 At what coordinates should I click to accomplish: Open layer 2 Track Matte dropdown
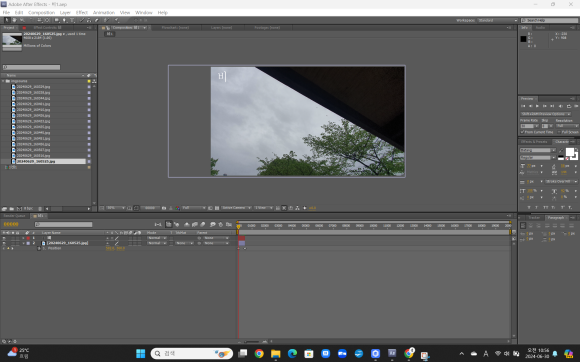[184, 243]
